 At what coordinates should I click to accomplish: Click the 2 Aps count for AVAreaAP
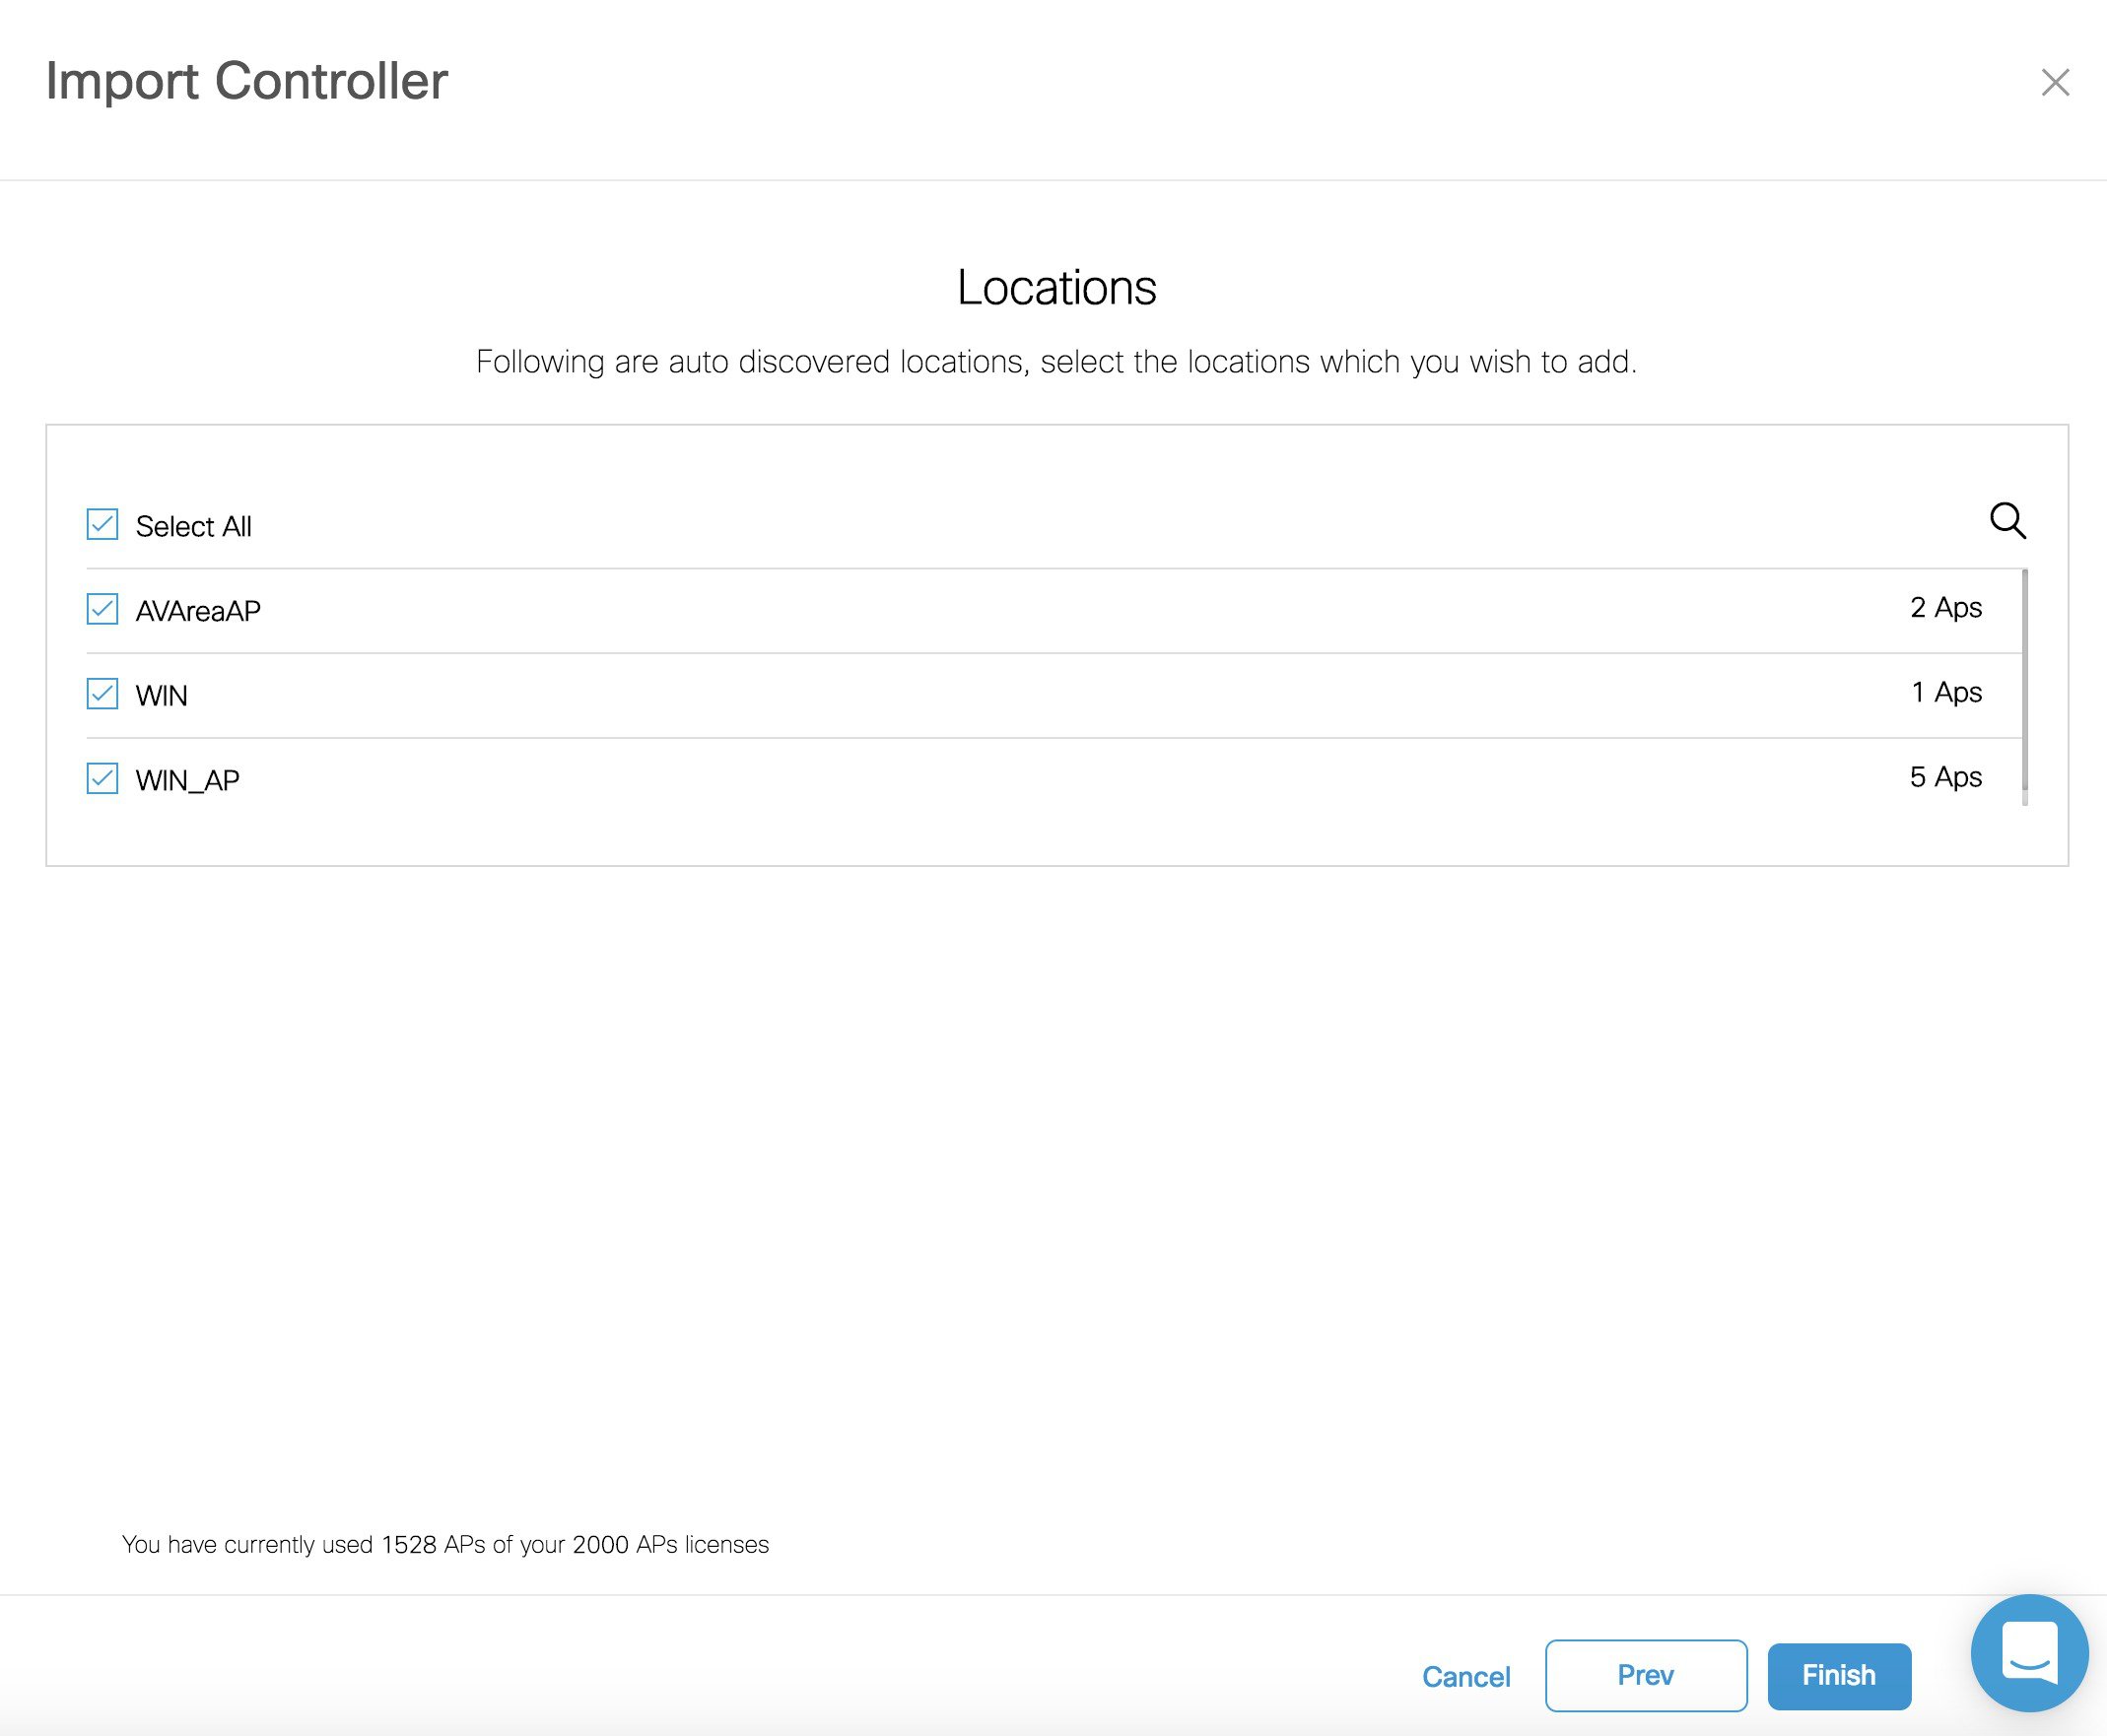click(1945, 608)
